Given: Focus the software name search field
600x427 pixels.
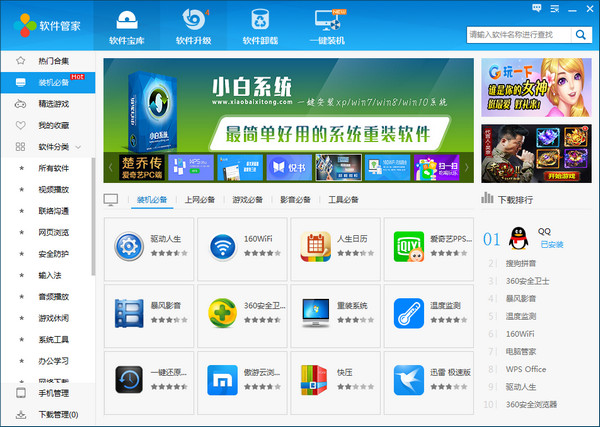Looking at the screenshot, I should coord(519,35).
